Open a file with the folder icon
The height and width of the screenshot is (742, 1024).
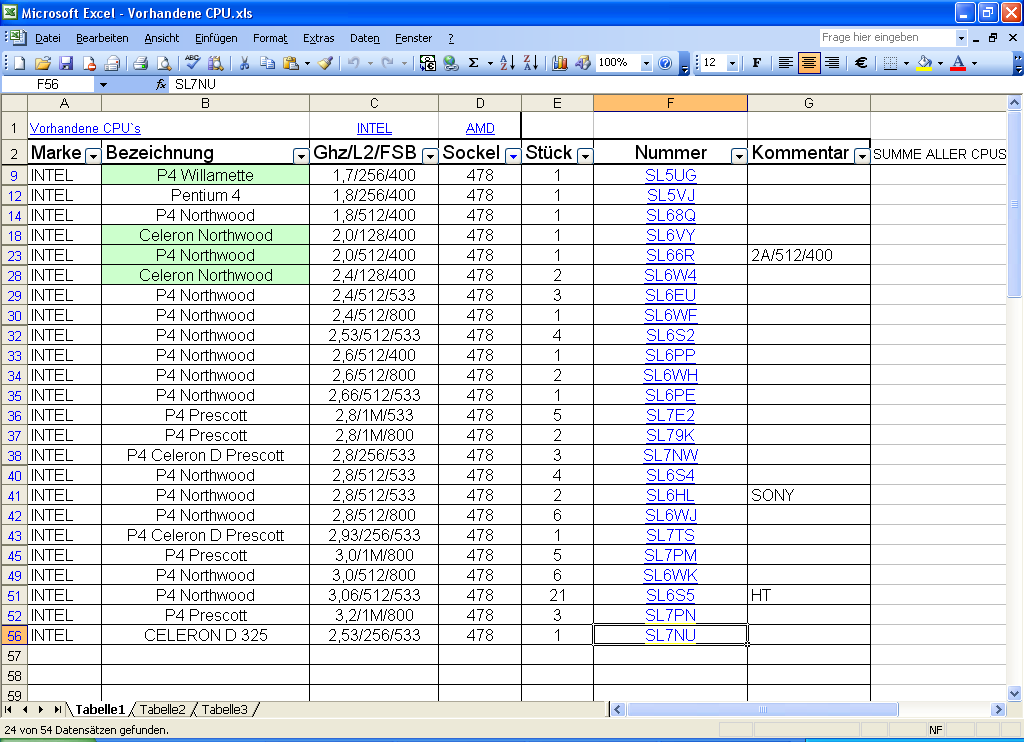coord(42,63)
